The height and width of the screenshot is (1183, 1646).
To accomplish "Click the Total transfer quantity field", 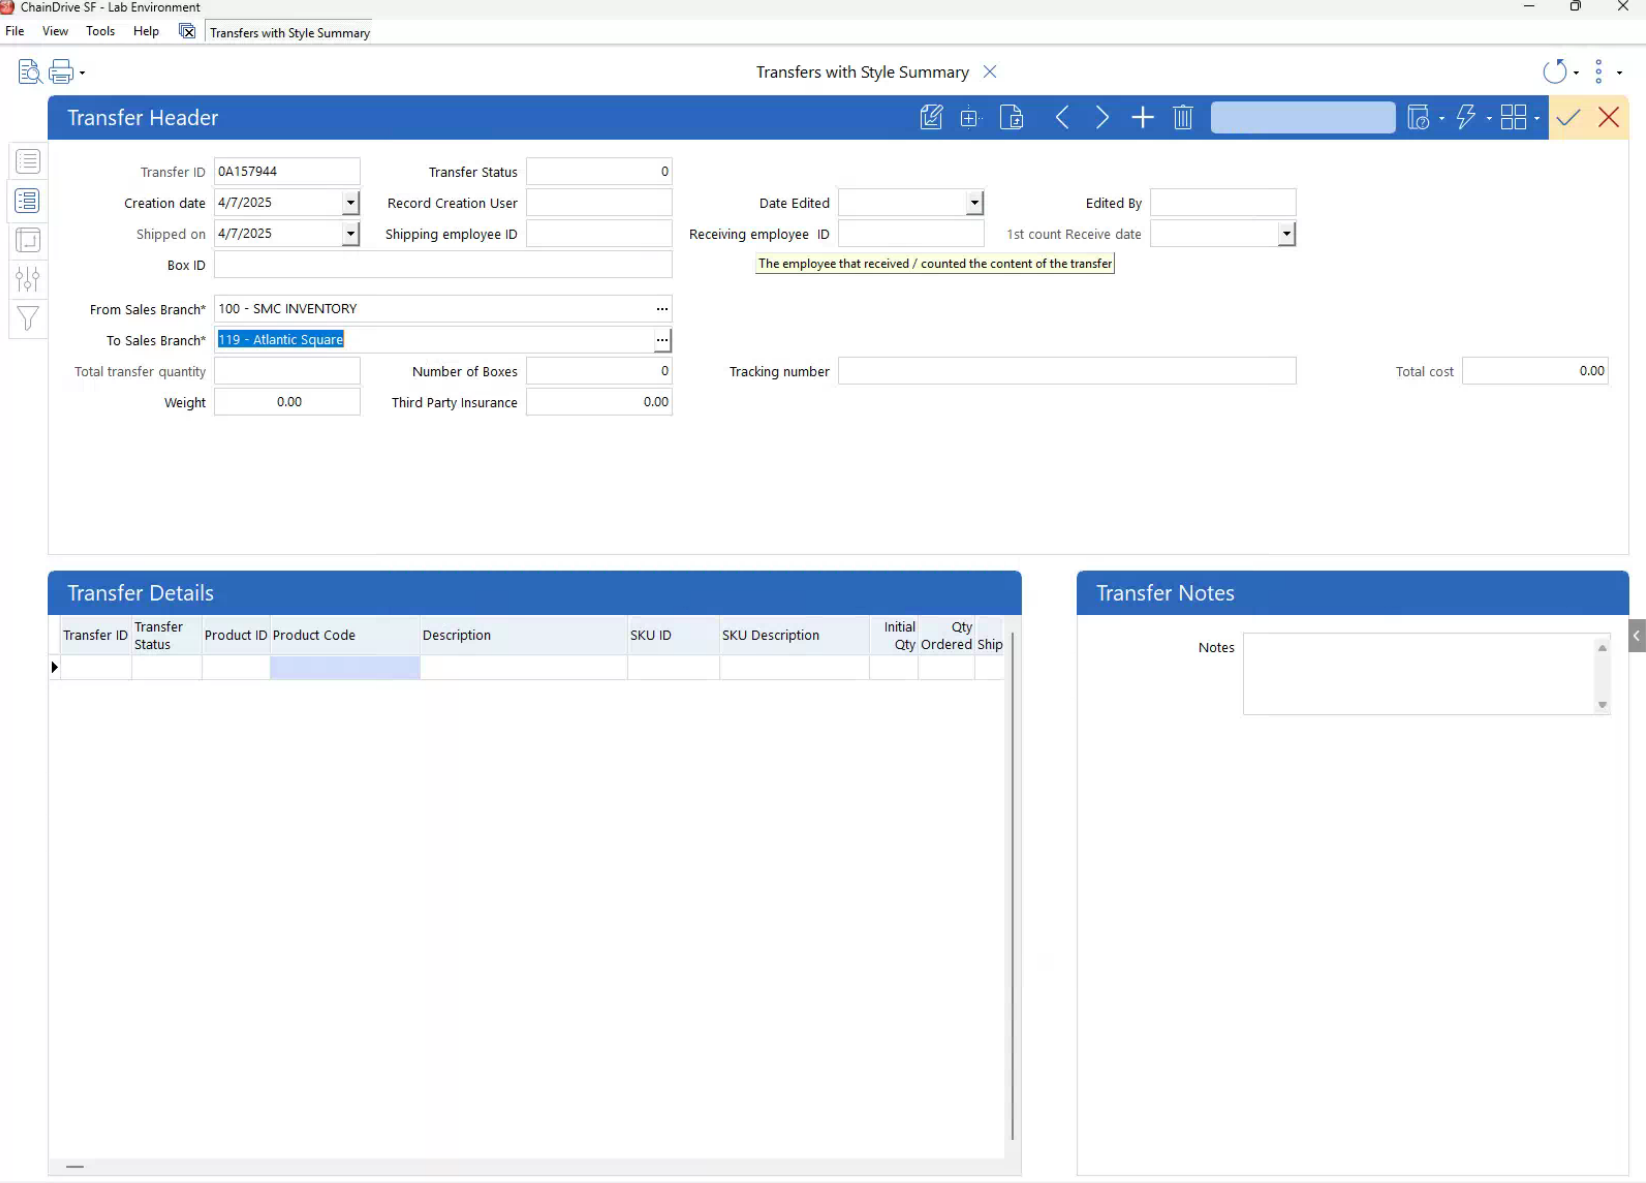I will pos(287,371).
